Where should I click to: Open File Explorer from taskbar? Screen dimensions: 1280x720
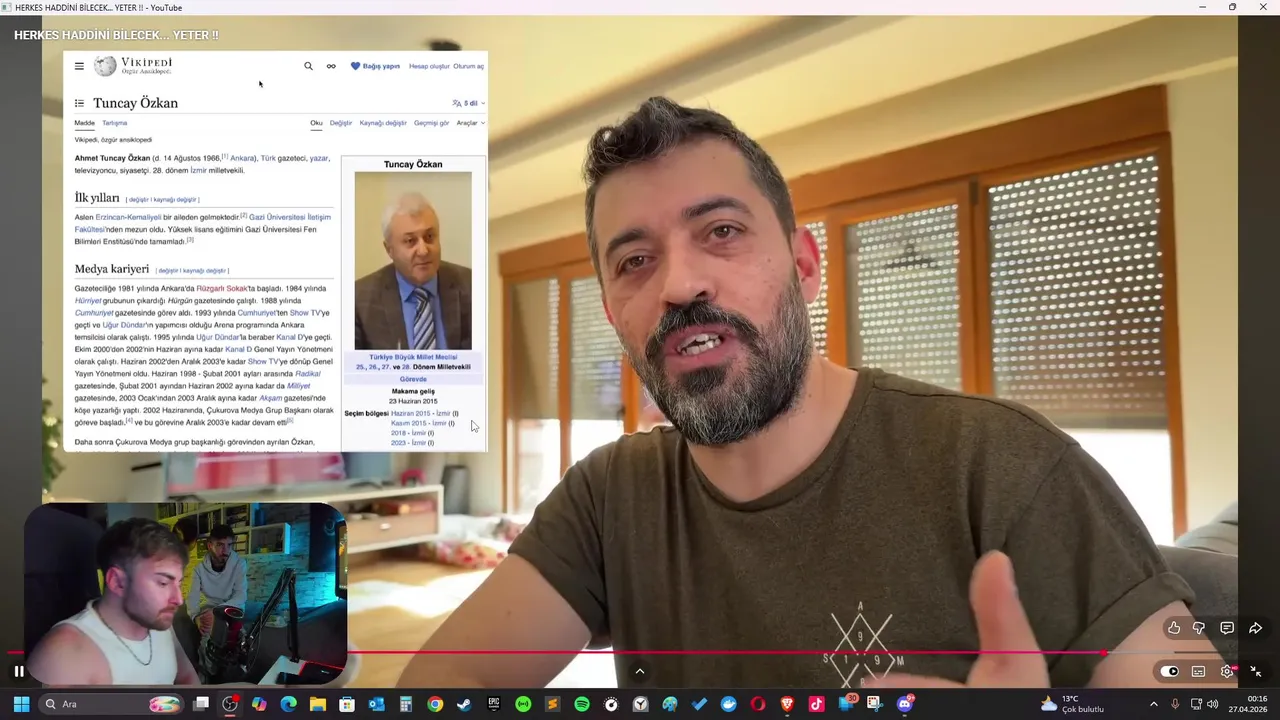point(318,704)
